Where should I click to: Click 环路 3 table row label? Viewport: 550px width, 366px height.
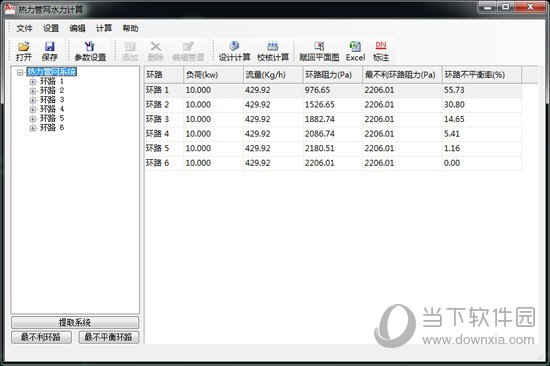pyautogui.click(x=157, y=119)
